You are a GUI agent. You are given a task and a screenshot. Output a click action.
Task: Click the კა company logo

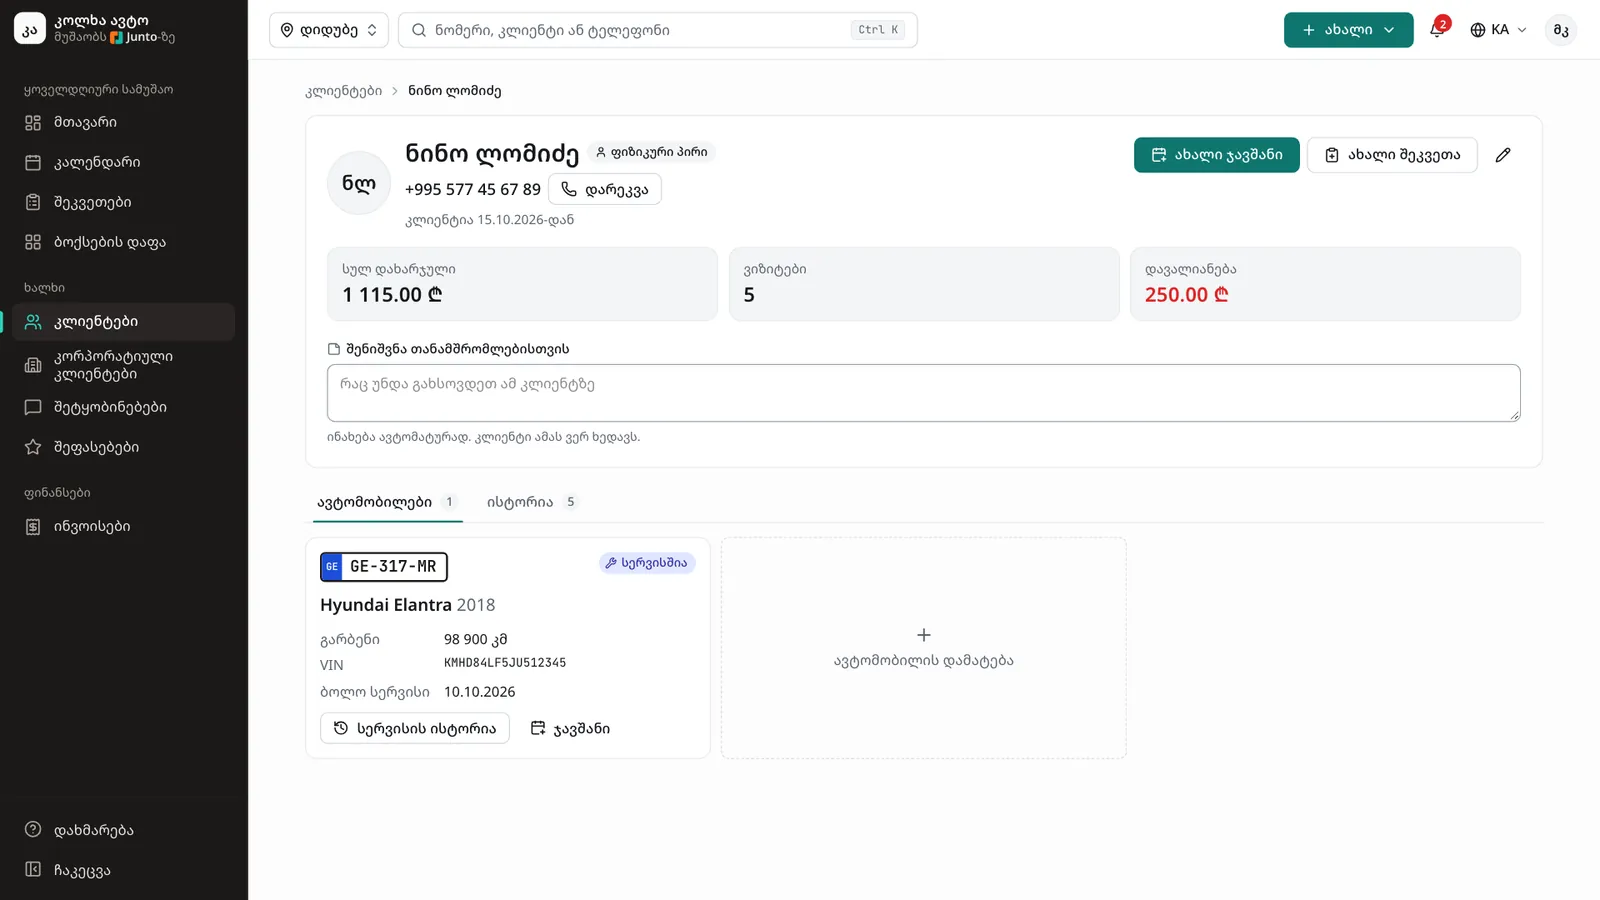30,29
